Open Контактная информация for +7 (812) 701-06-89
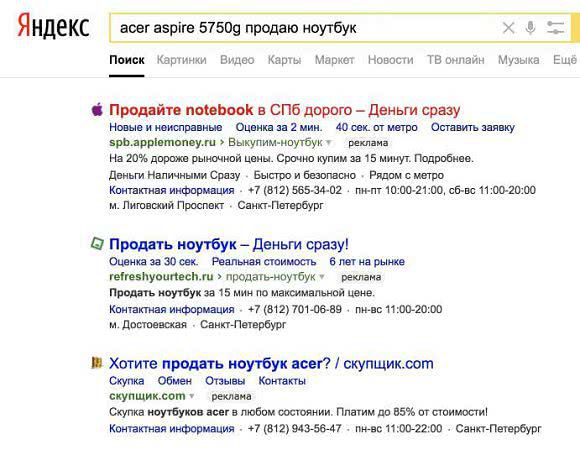580x450 pixels. pyautogui.click(x=172, y=309)
